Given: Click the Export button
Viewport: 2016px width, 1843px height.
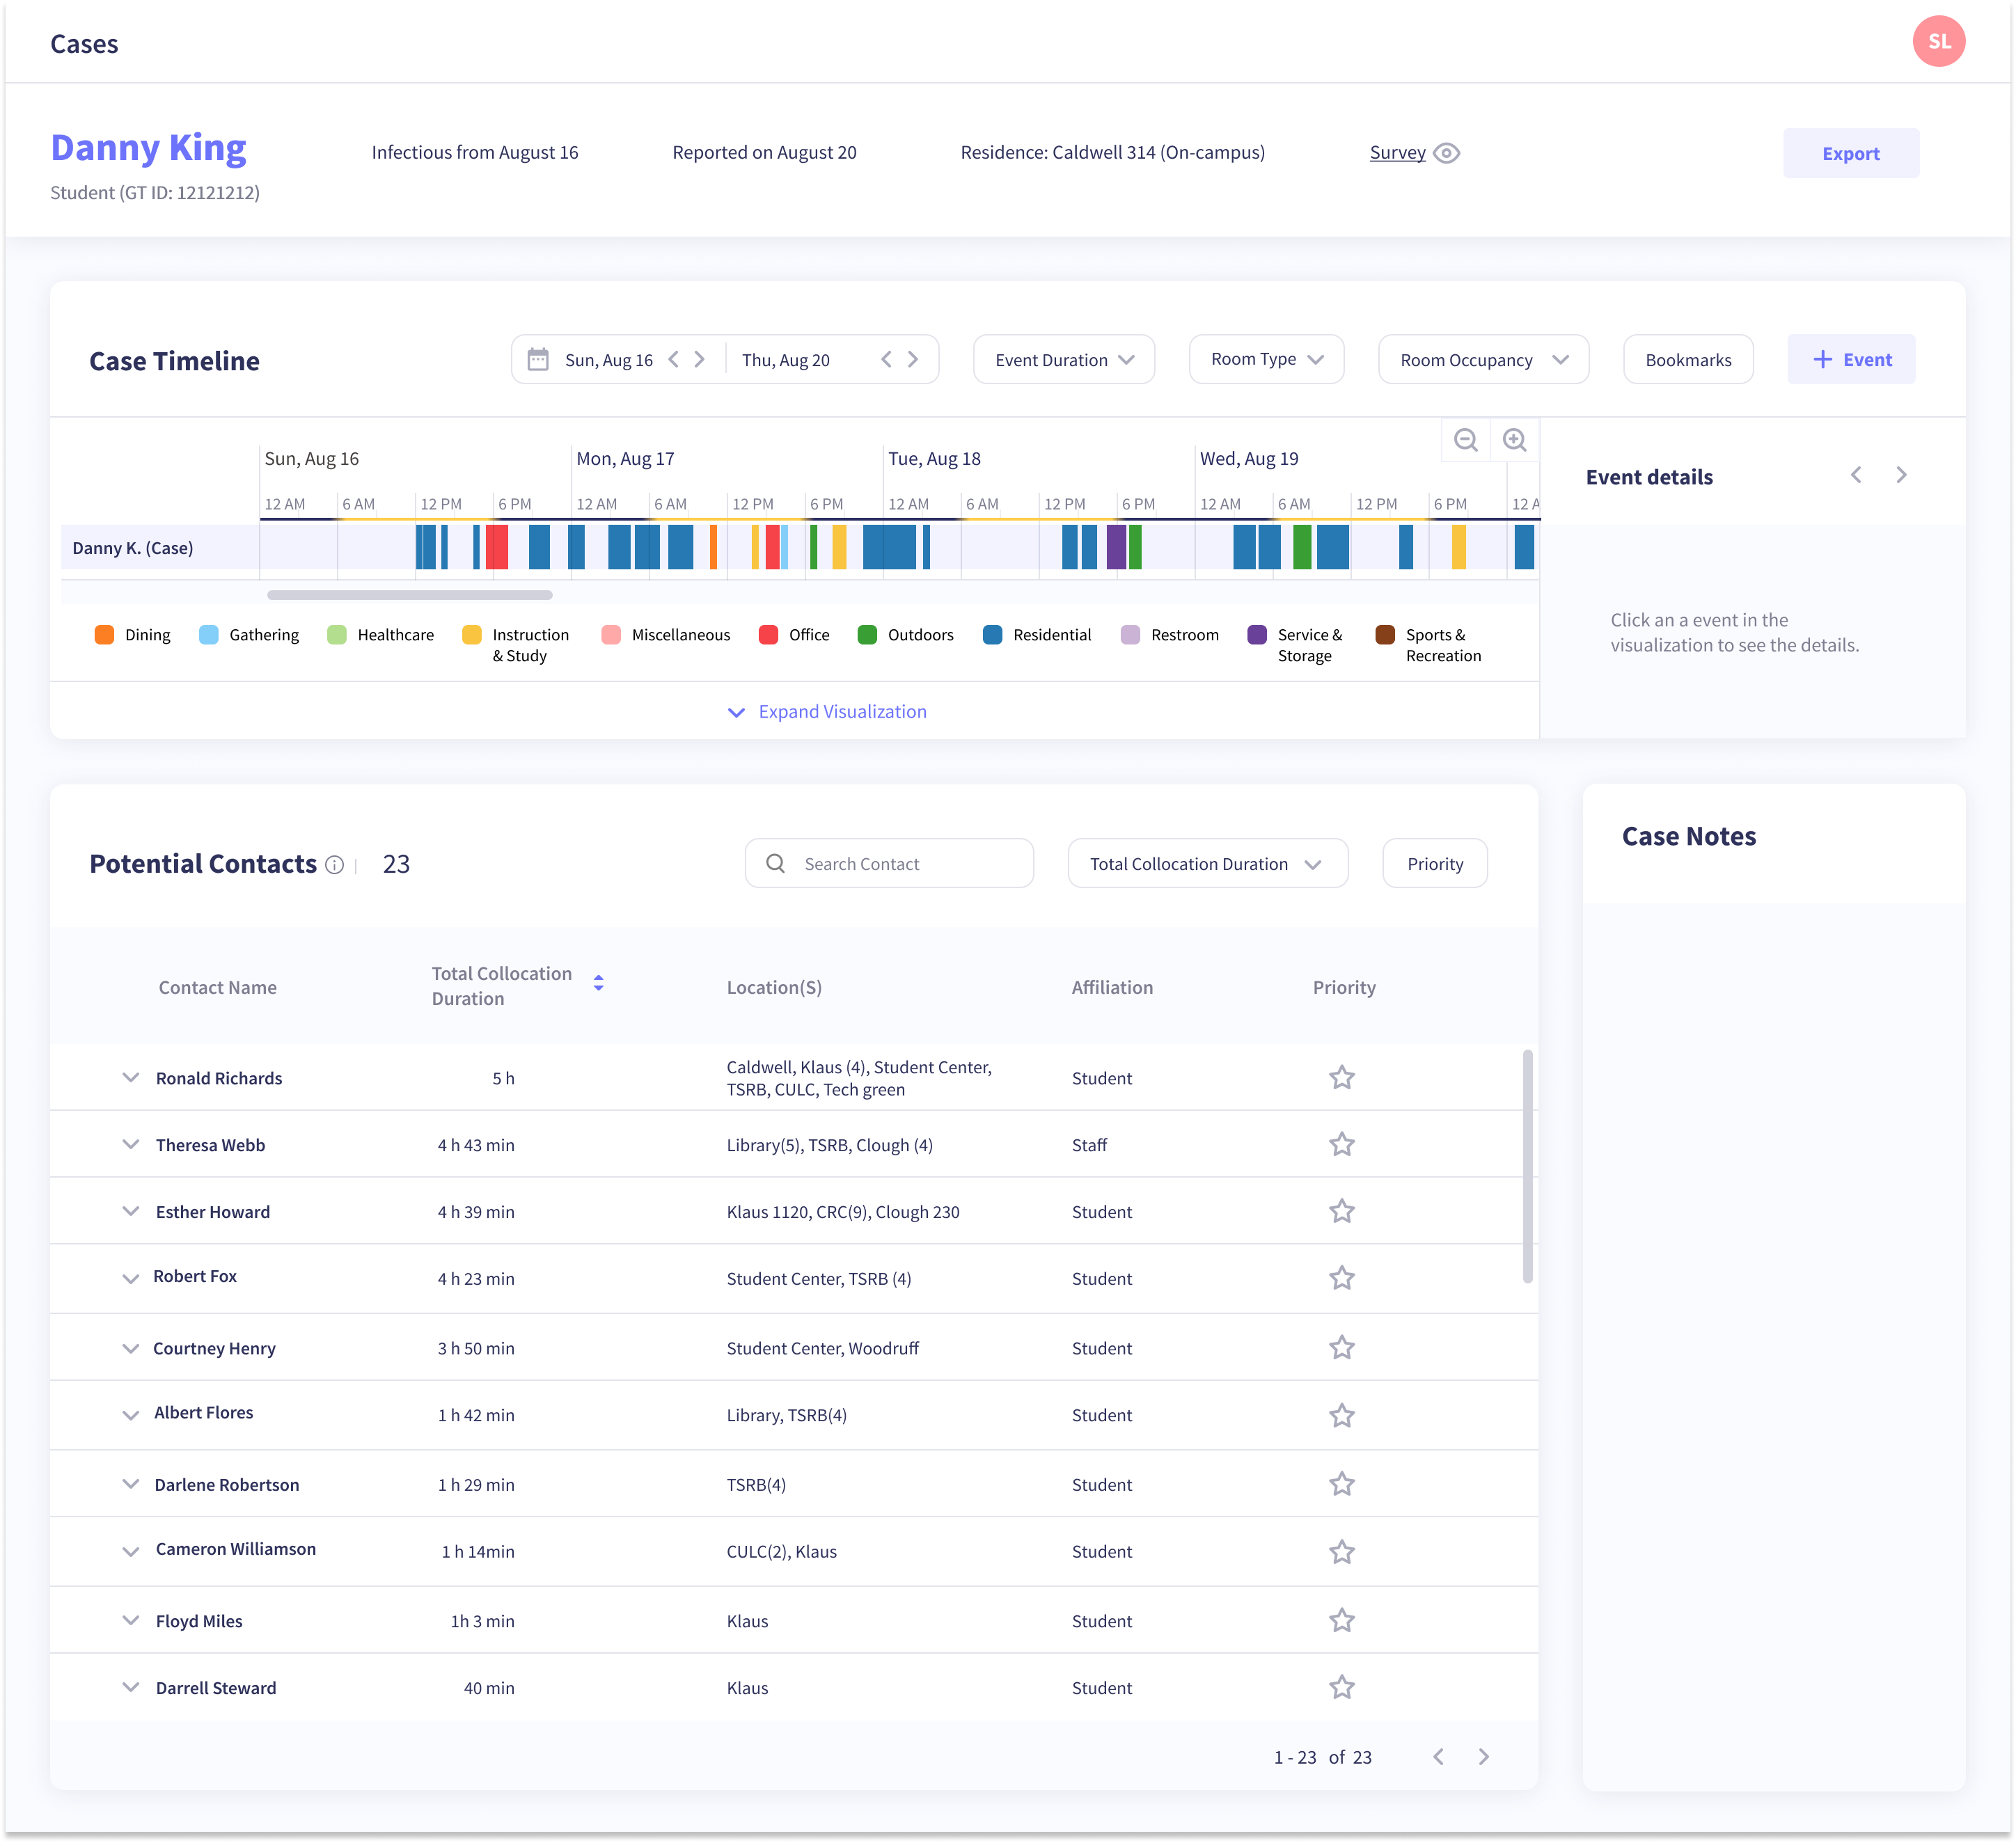Looking at the screenshot, I should 1850,153.
